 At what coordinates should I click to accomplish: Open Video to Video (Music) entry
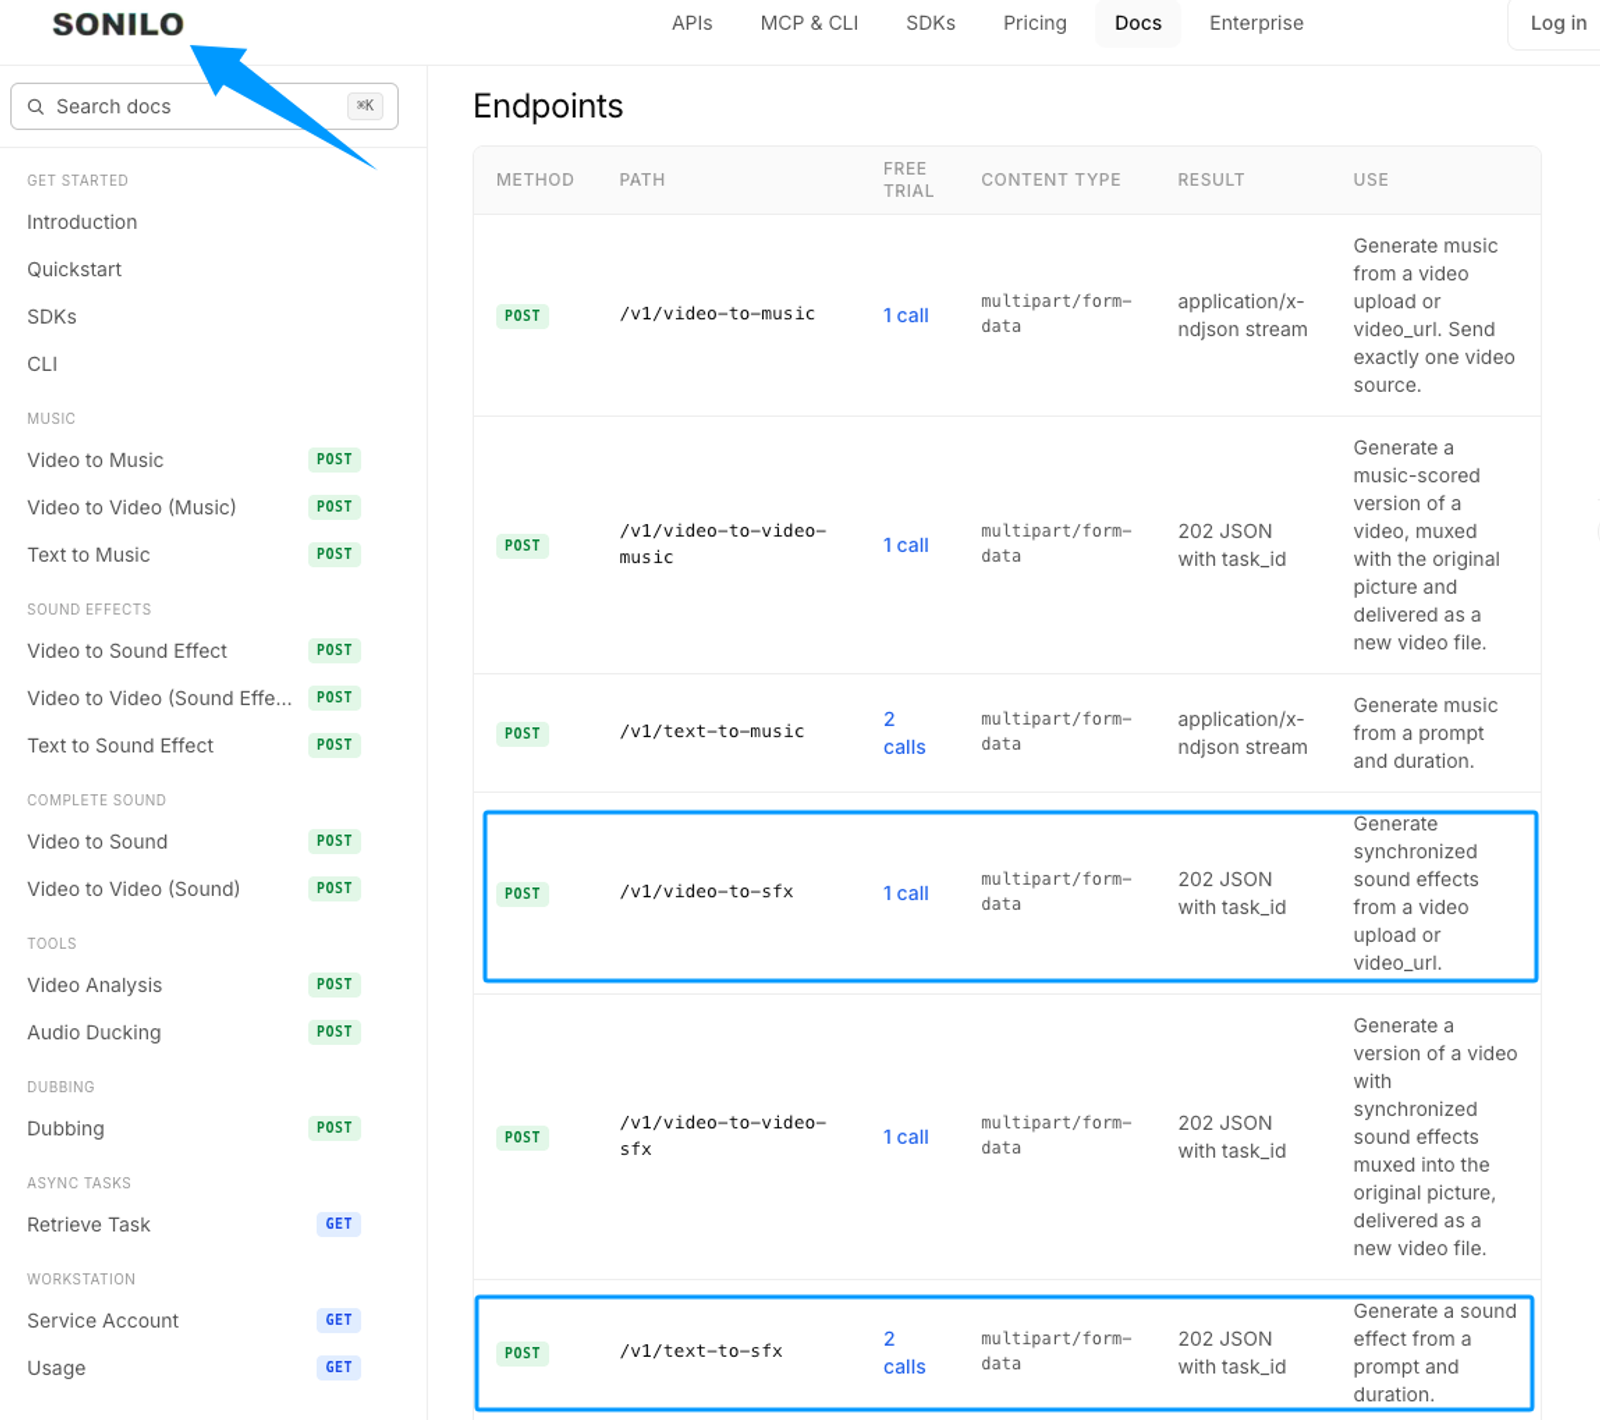[131, 507]
